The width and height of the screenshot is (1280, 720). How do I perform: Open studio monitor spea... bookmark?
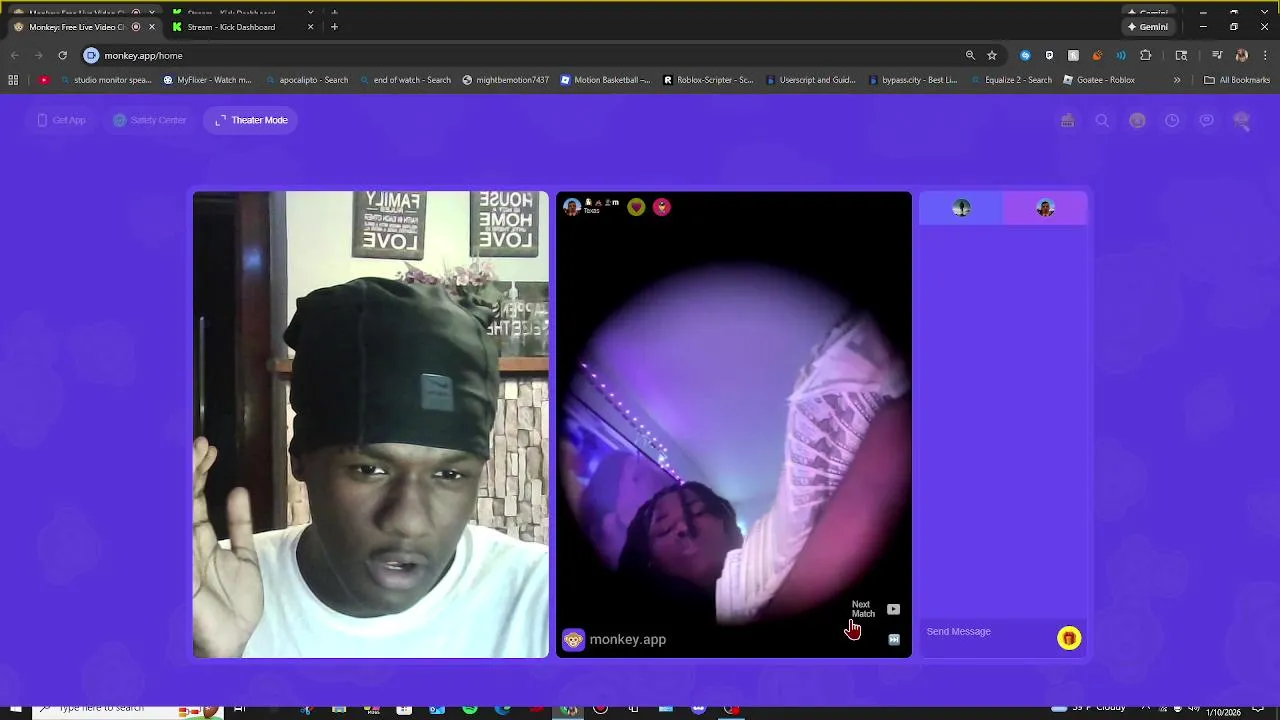[106, 80]
